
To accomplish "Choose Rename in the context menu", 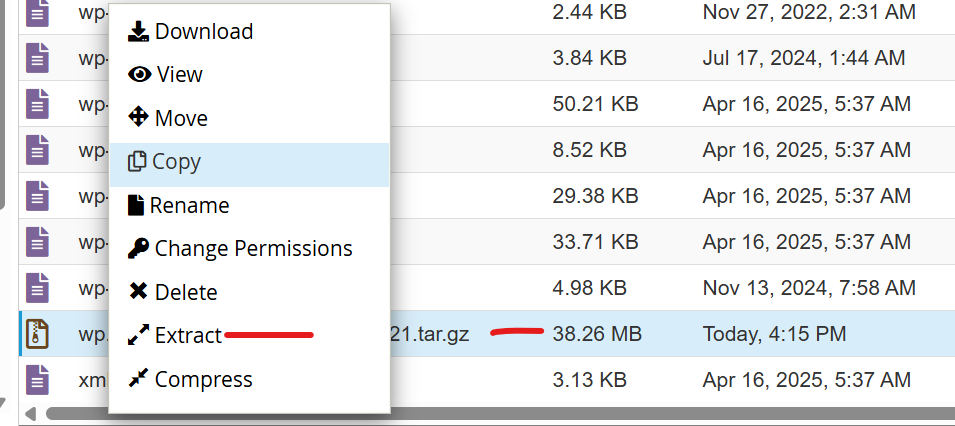I will tap(189, 206).
